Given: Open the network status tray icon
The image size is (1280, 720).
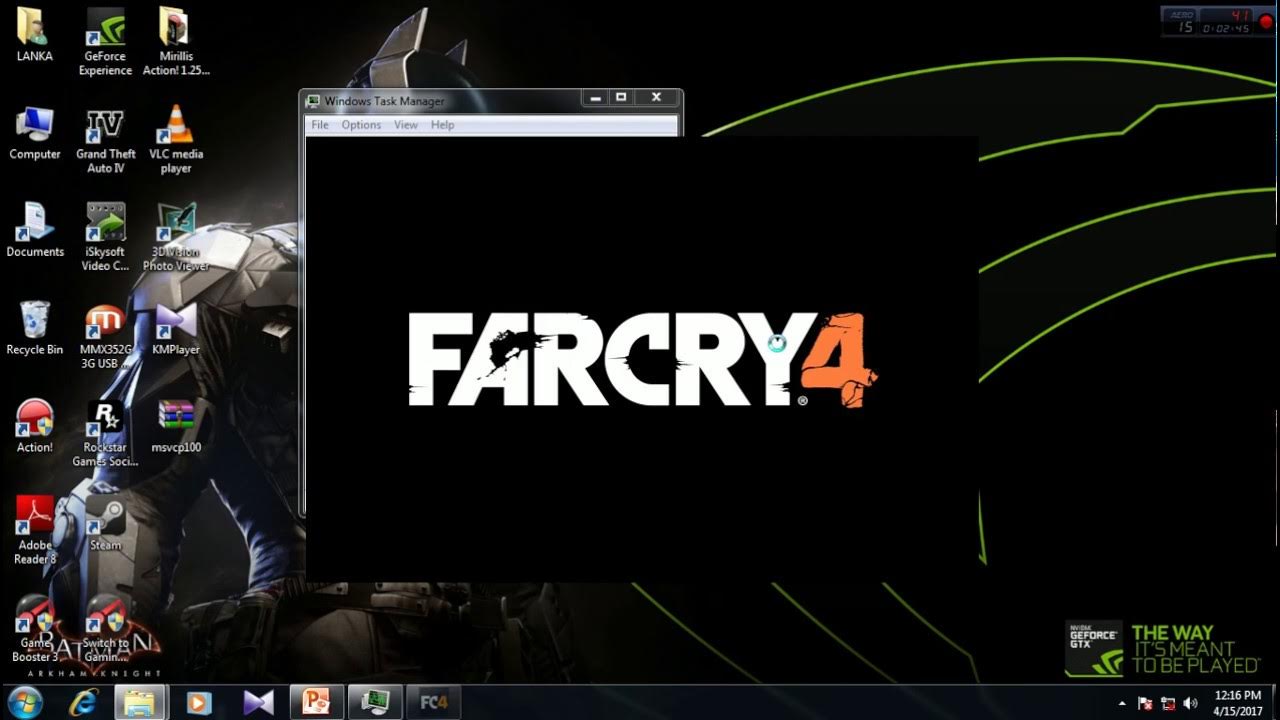Looking at the screenshot, I should click(x=1168, y=703).
